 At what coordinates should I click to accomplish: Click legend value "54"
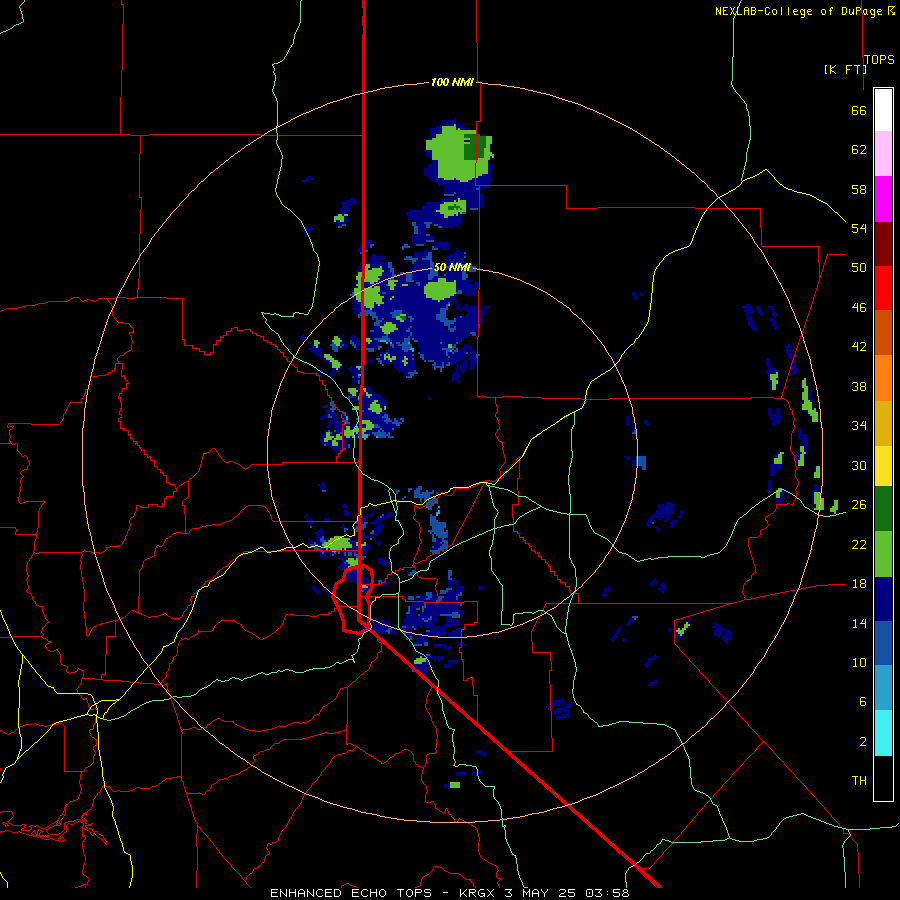(x=859, y=228)
